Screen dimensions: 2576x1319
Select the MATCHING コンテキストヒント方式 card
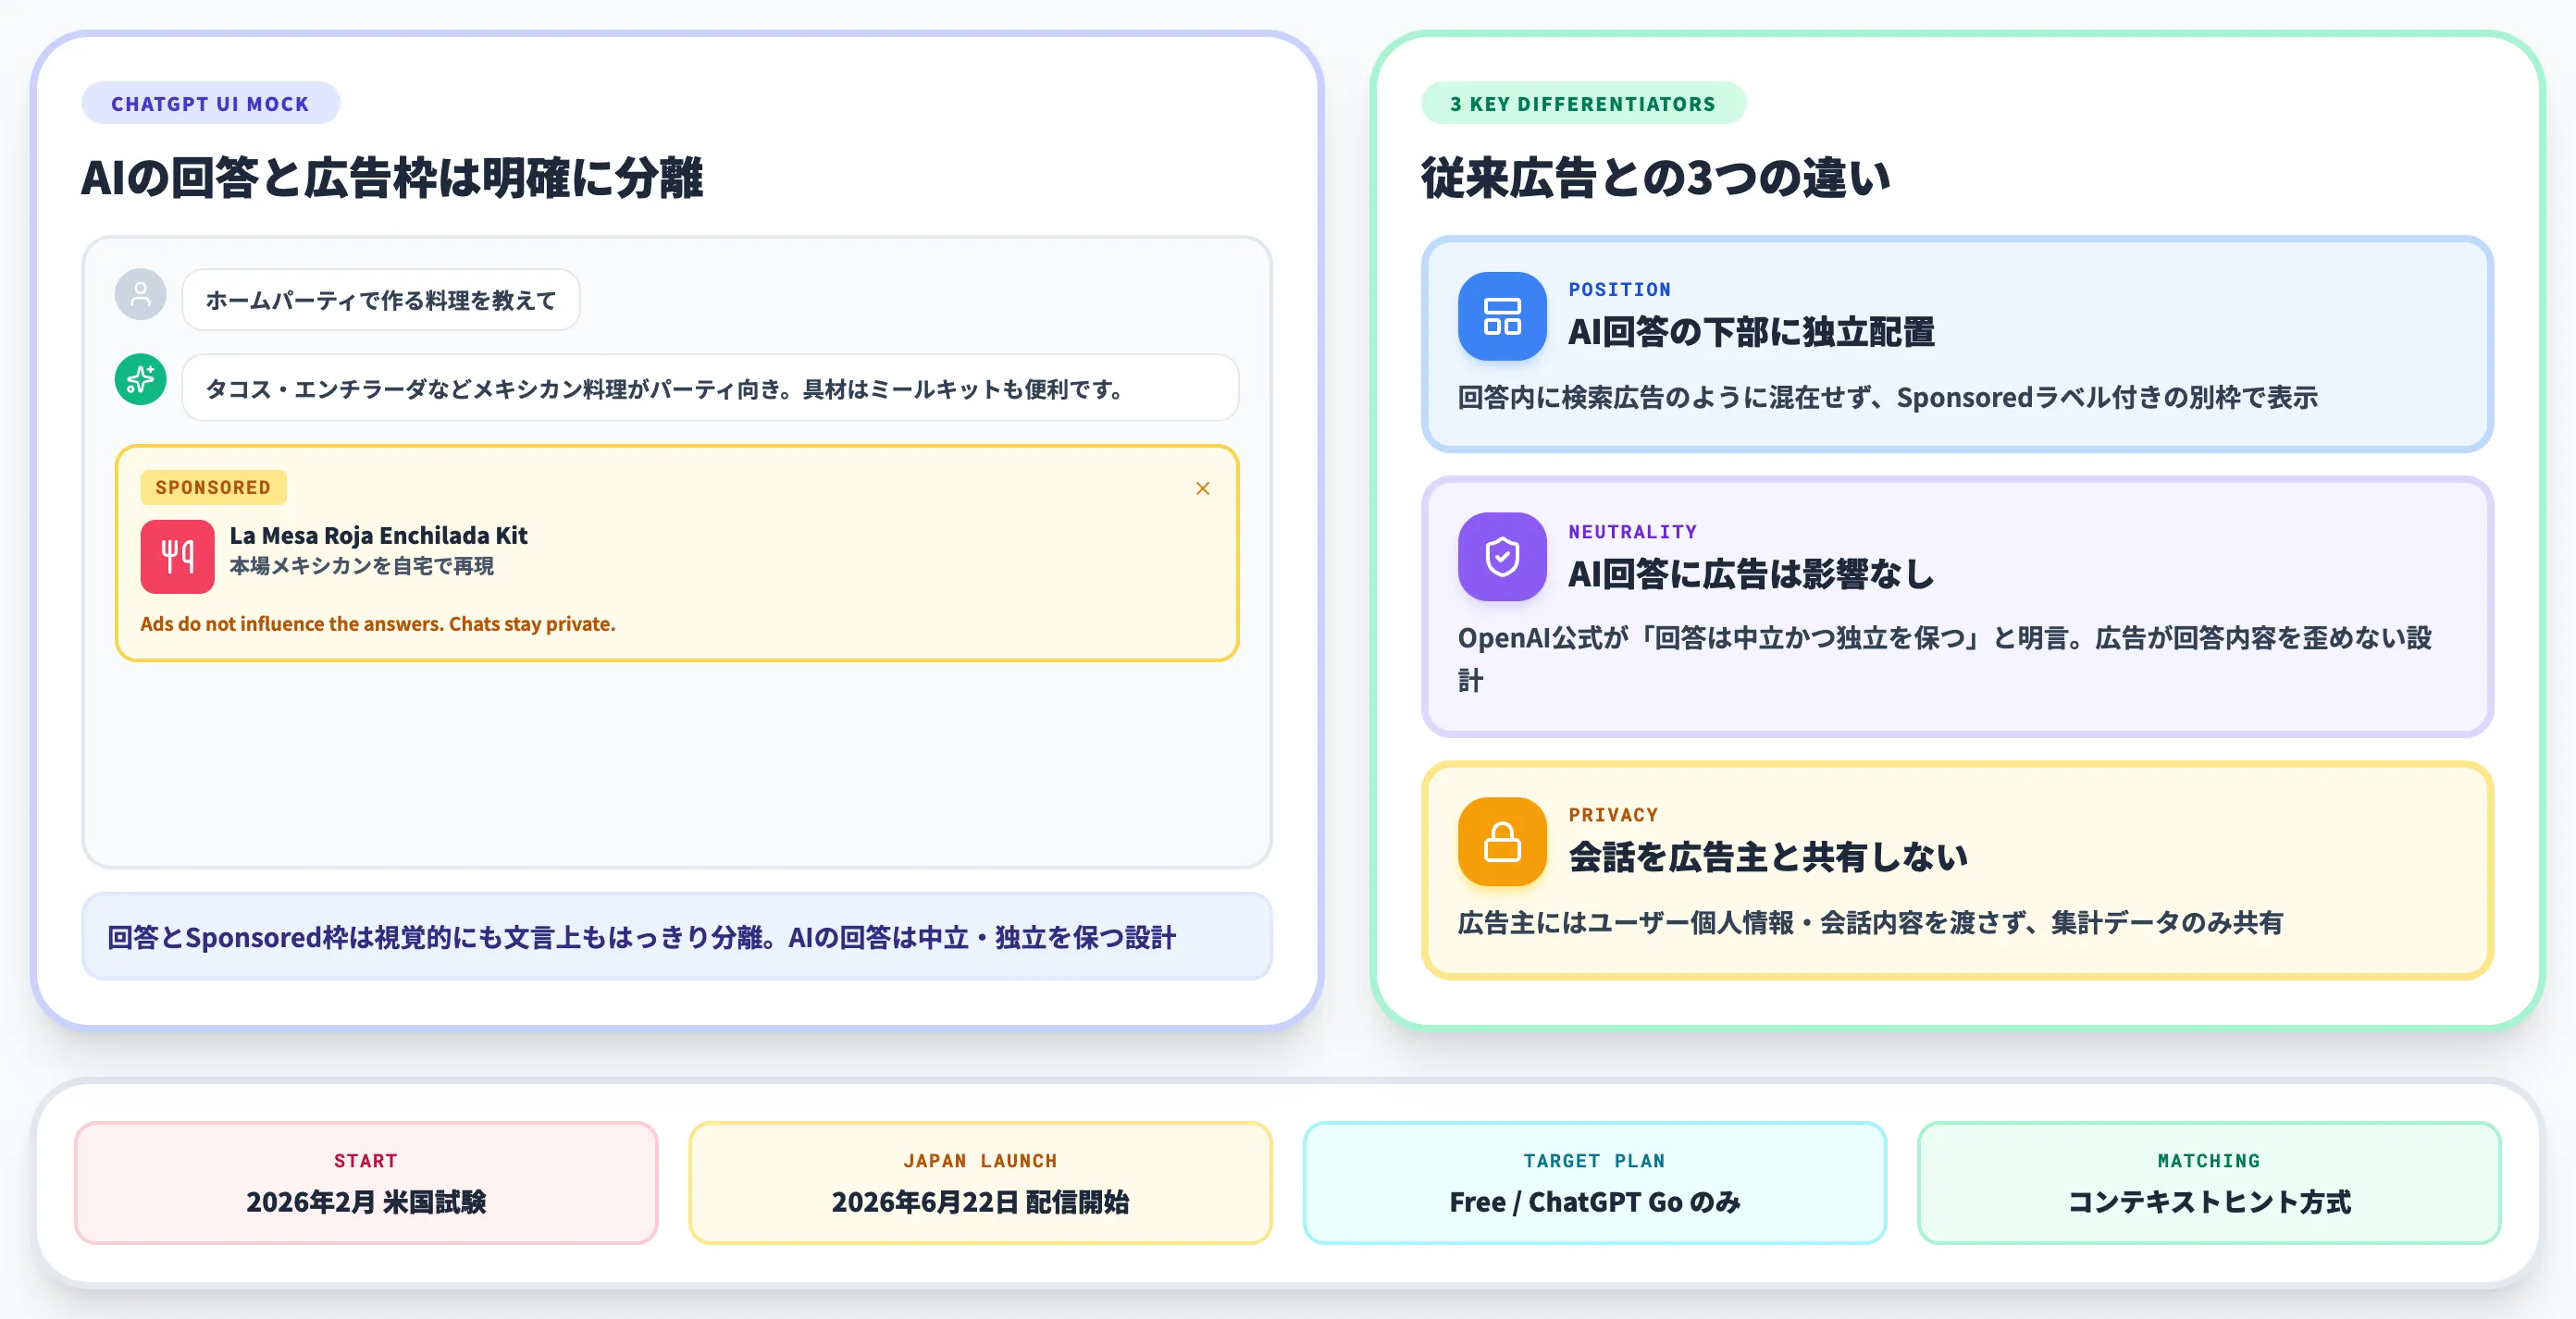tap(2209, 1182)
